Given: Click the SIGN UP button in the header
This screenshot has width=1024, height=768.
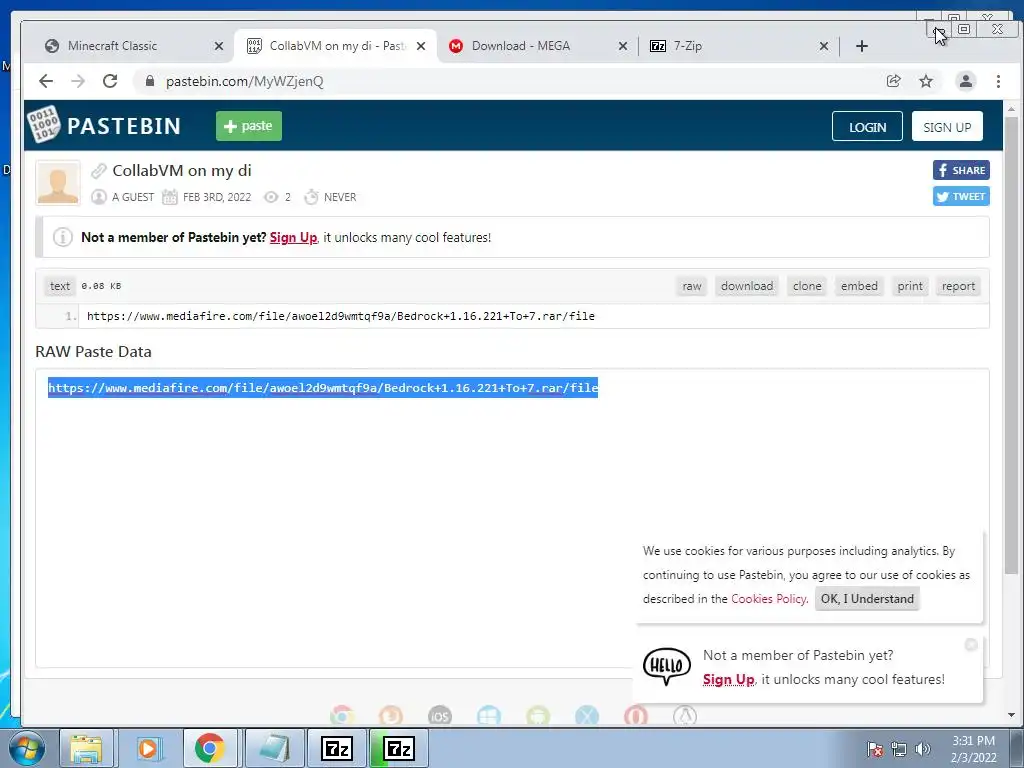Looking at the screenshot, I should point(947,127).
